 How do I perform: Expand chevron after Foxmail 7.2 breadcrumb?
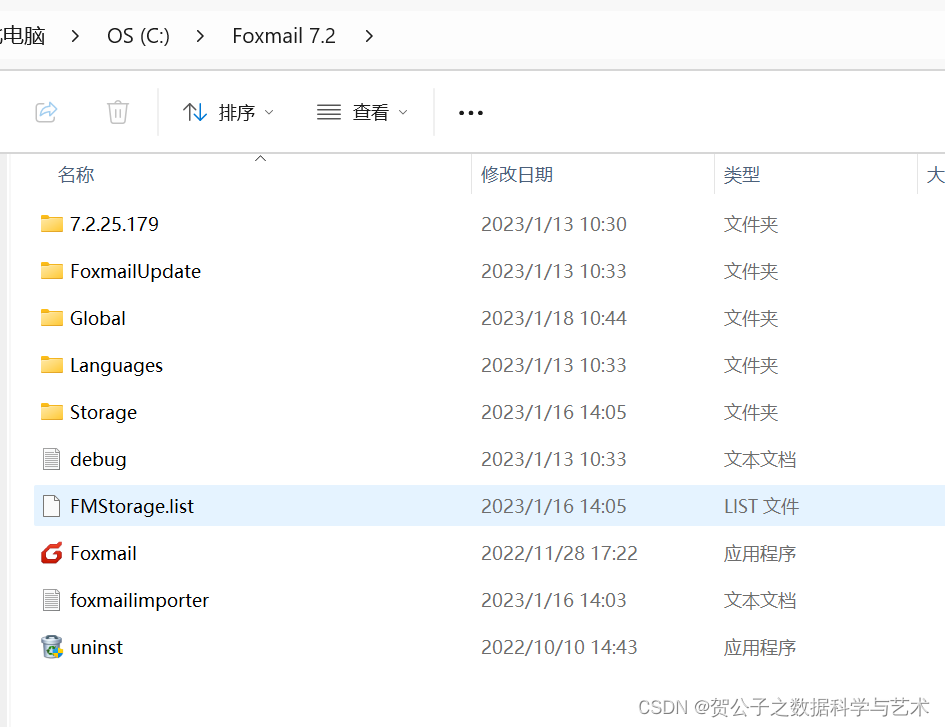click(369, 37)
